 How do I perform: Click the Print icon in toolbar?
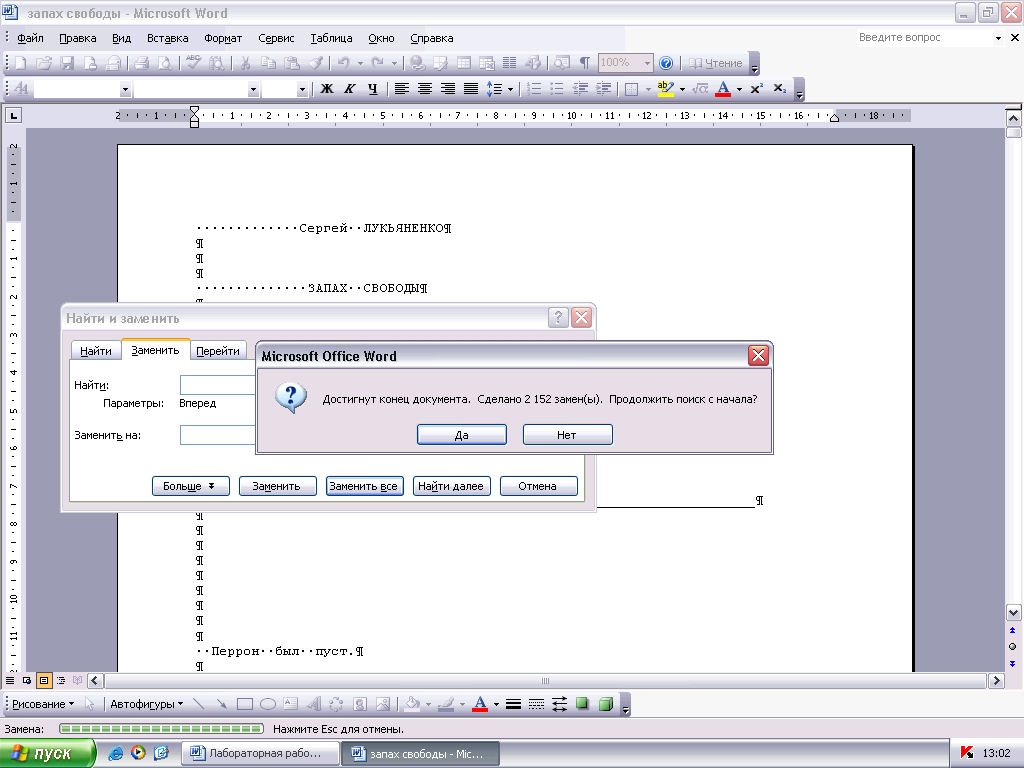(141, 63)
